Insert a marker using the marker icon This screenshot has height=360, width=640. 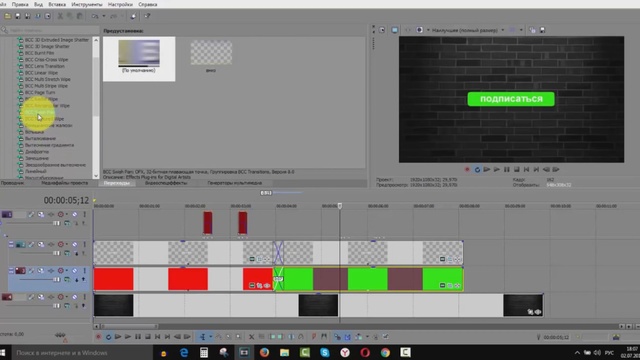click(x=313, y=337)
